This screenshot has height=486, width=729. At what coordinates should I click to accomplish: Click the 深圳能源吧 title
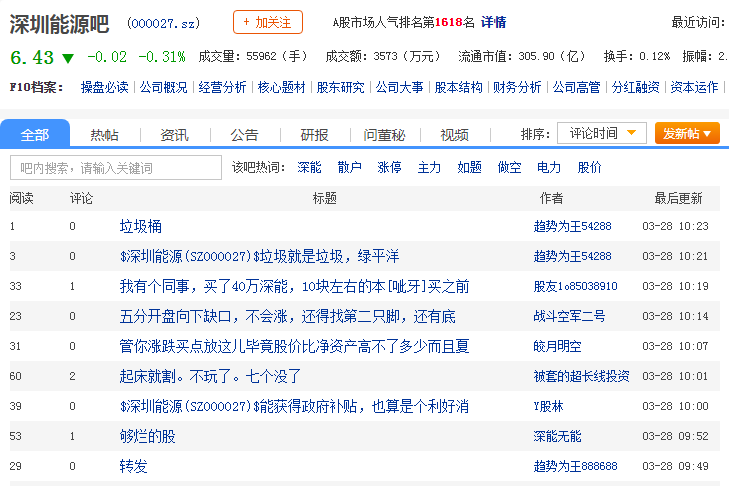tap(59, 24)
